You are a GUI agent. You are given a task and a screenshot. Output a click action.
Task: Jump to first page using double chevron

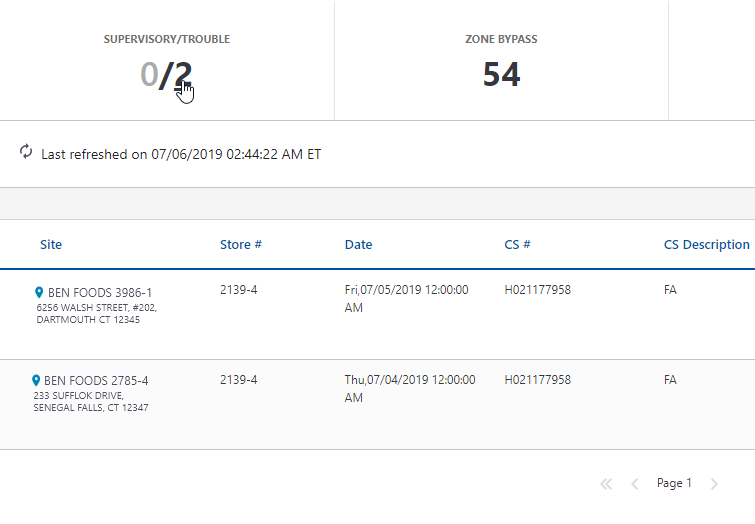click(x=605, y=484)
